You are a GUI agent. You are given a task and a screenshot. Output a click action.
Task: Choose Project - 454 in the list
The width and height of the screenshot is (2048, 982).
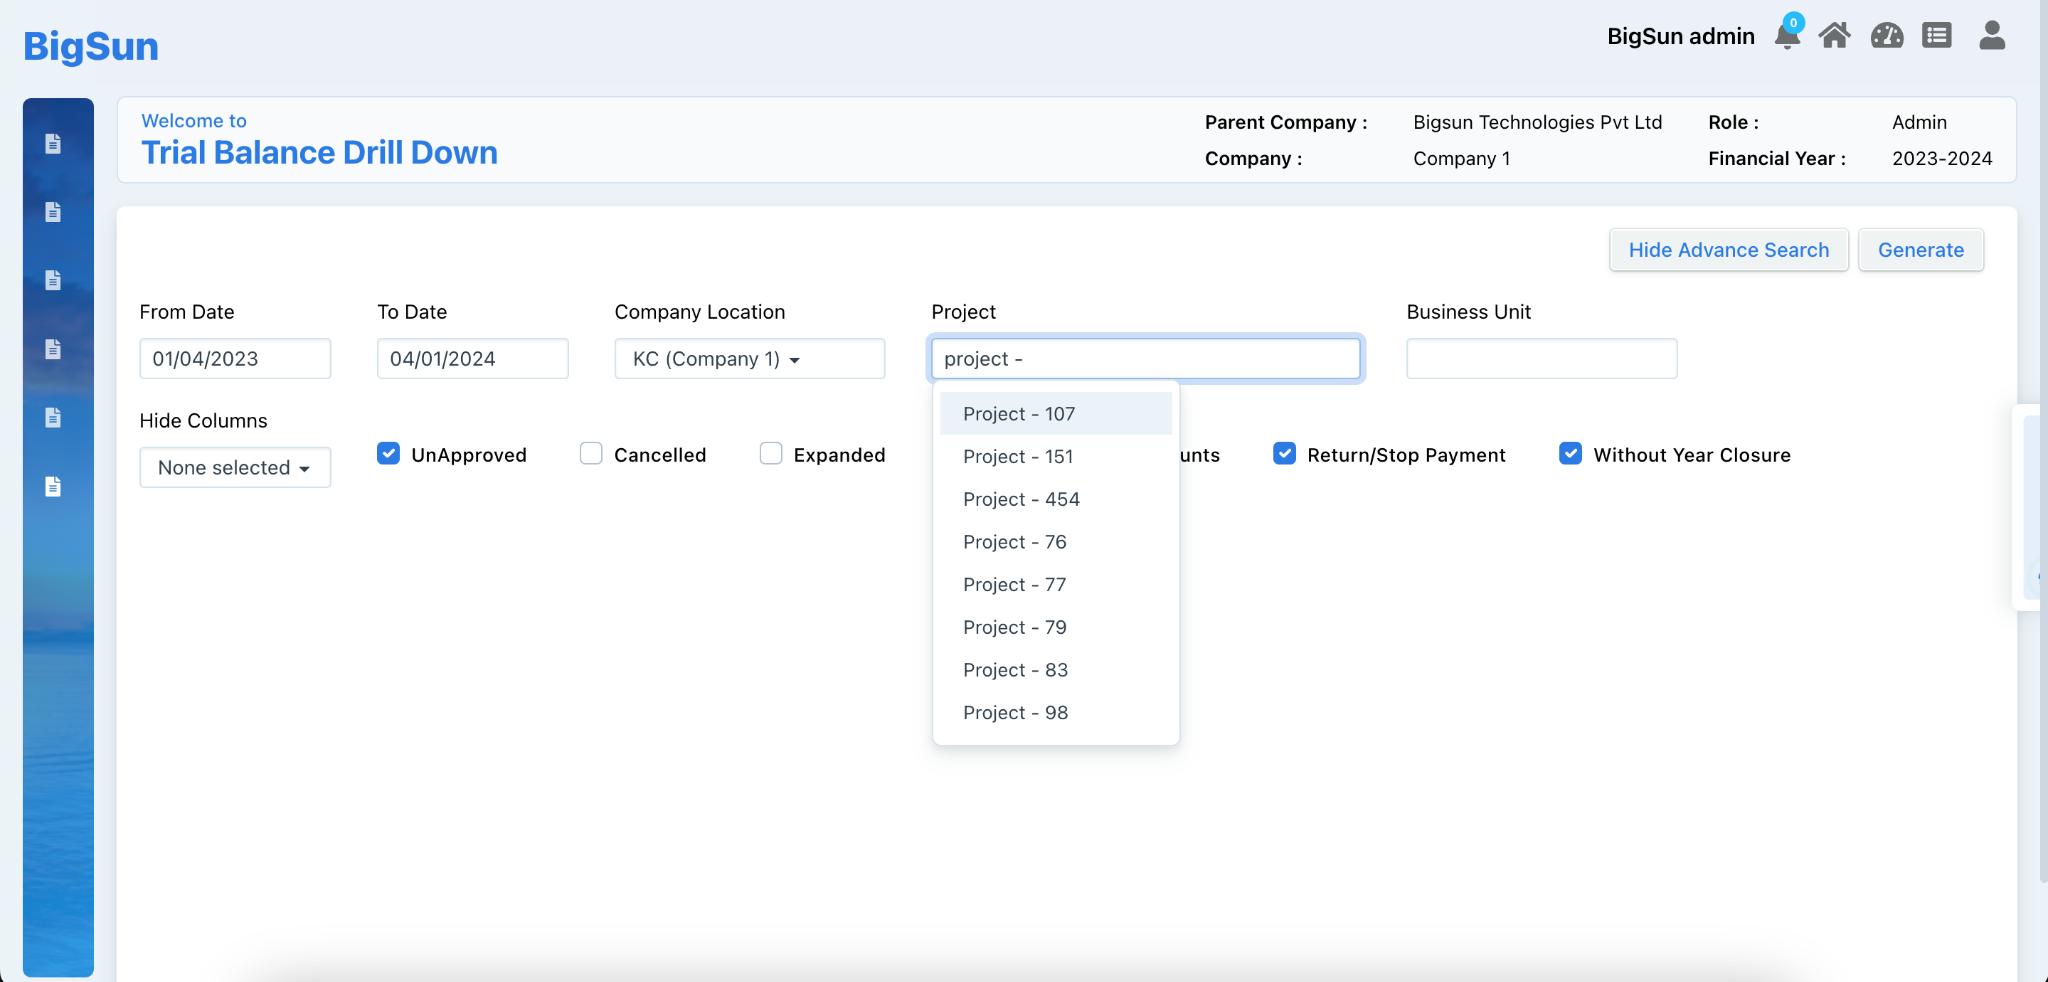[x=1056, y=499]
